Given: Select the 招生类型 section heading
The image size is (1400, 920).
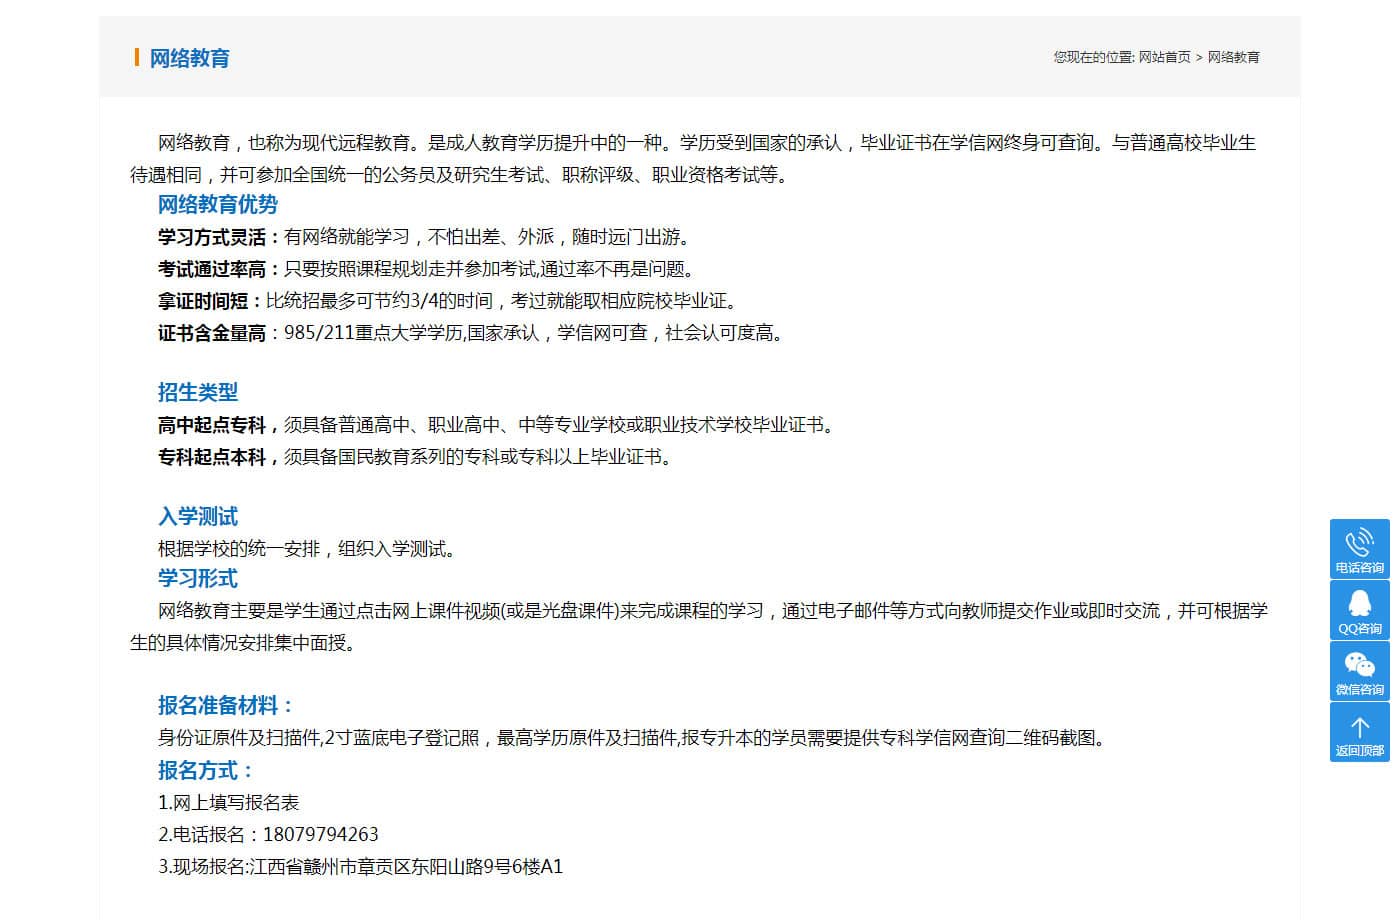Looking at the screenshot, I should pyautogui.click(x=197, y=392).
